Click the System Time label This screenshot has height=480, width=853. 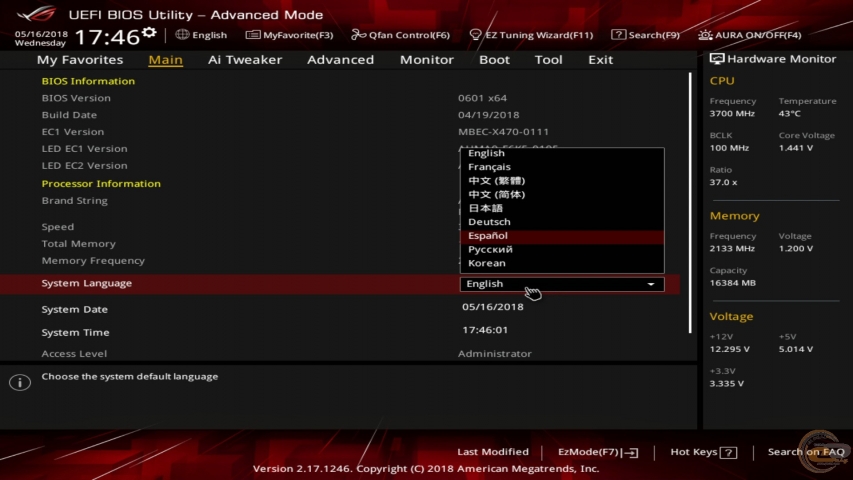[x=75, y=332]
